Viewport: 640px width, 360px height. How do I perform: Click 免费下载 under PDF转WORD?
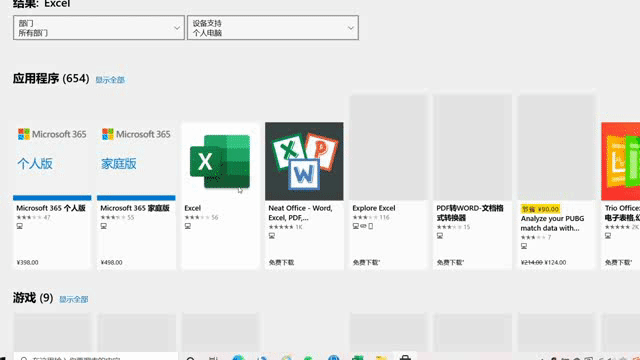[x=450, y=262]
